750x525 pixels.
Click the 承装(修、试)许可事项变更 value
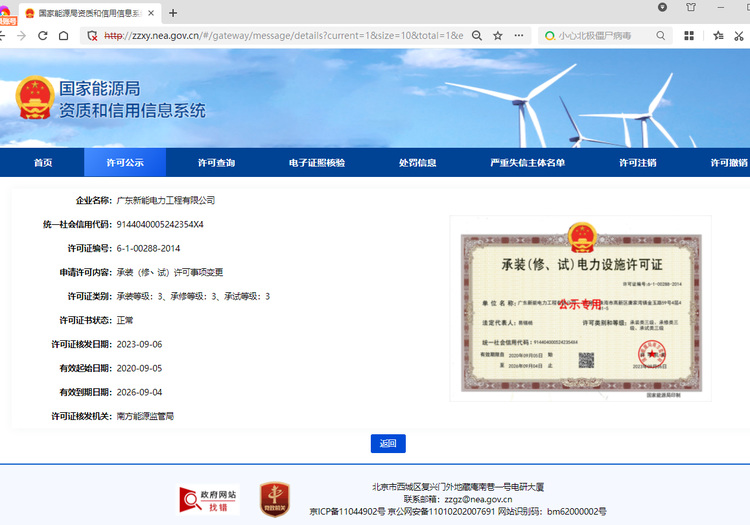[x=170, y=272]
